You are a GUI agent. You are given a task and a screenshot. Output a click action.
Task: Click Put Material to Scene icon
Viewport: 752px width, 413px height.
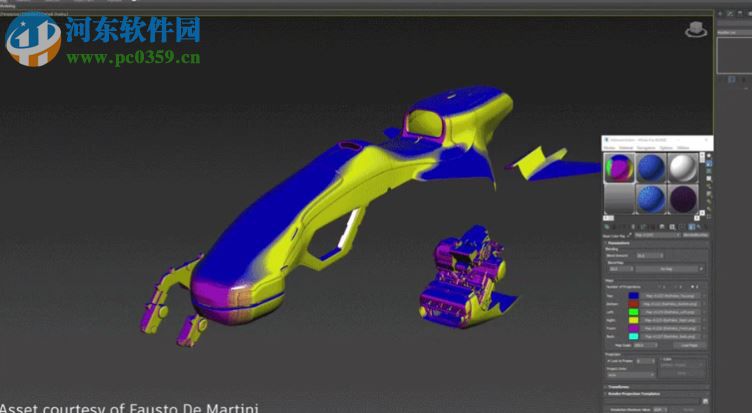click(x=615, y=227)
